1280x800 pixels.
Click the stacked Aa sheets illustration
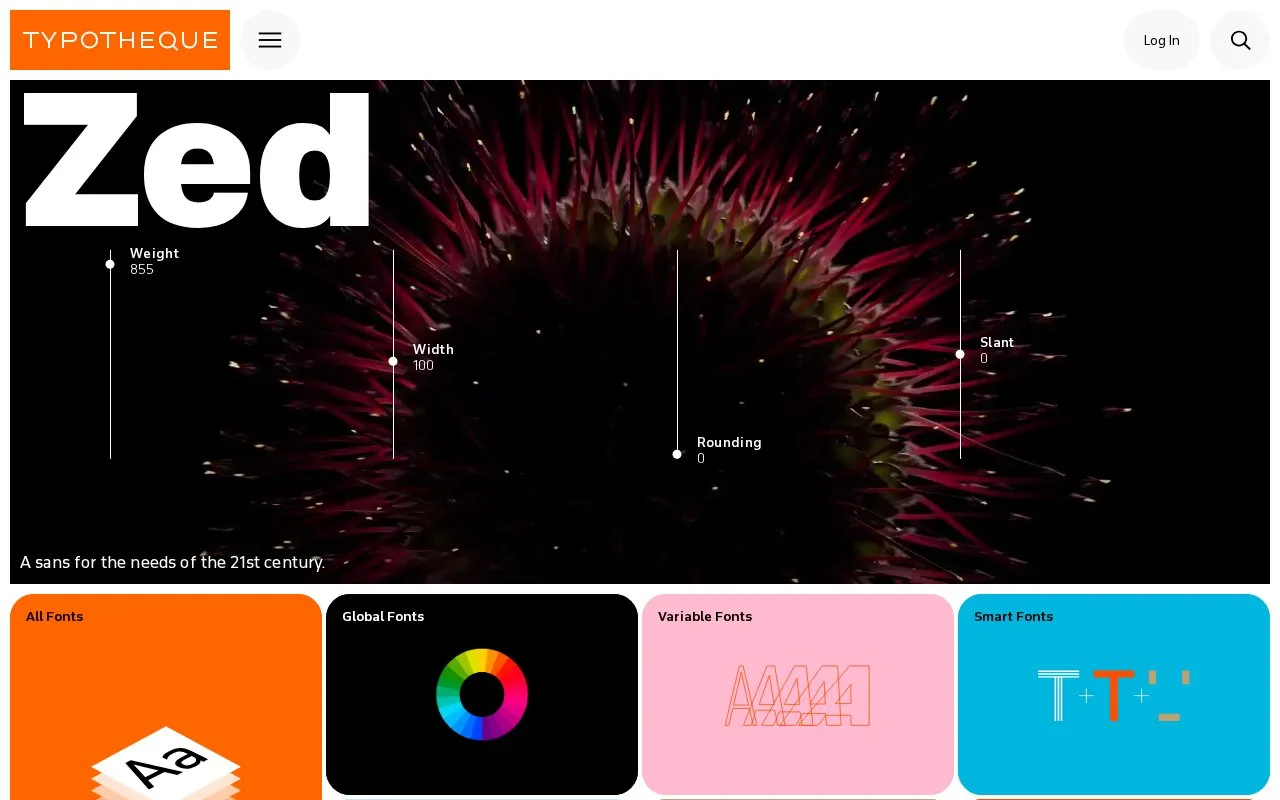point(166,764)
